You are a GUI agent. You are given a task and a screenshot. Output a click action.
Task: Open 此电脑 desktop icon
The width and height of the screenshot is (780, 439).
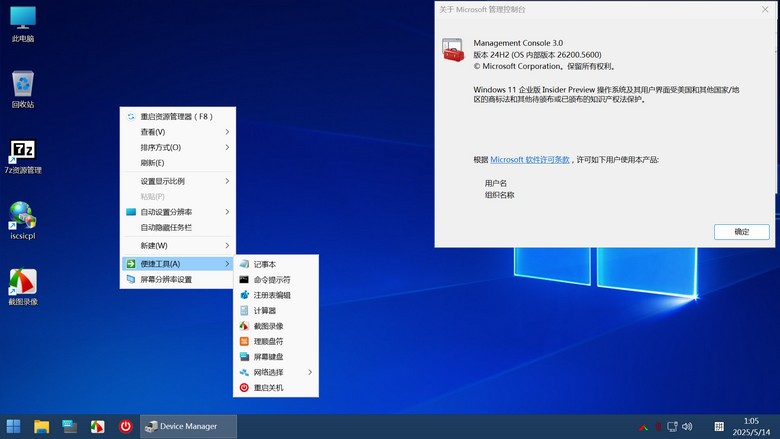(23, 24)
